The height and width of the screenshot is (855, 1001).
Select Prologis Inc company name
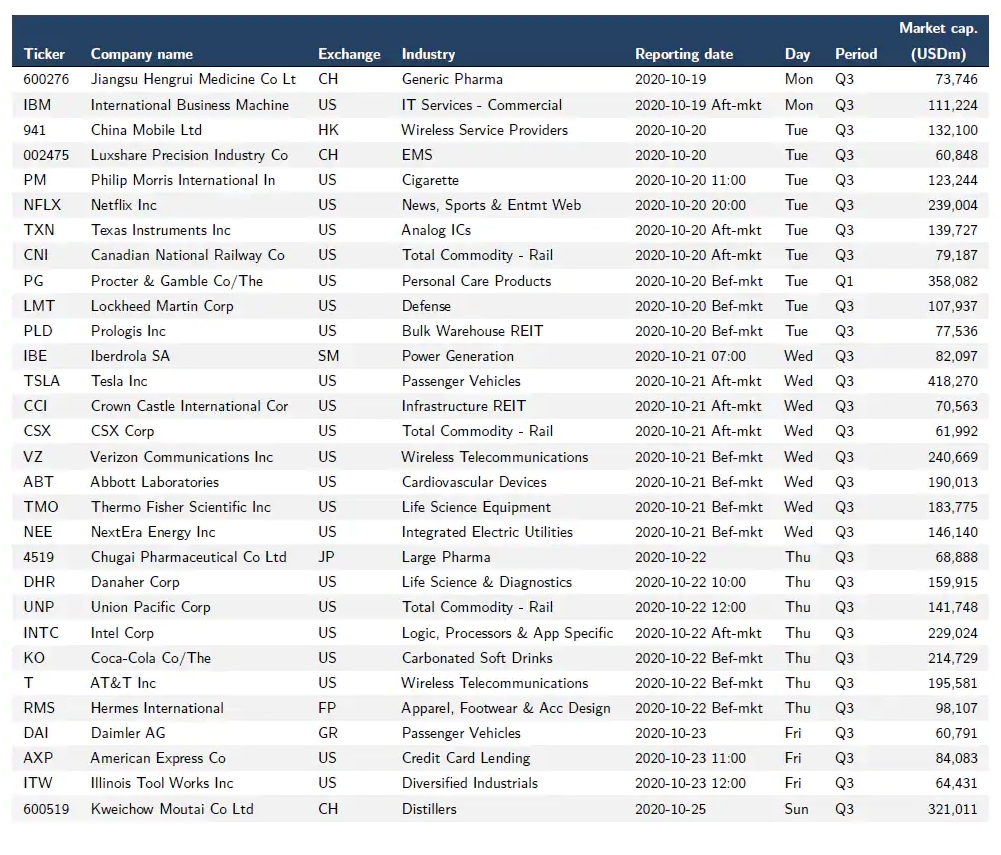coord(128,331)
